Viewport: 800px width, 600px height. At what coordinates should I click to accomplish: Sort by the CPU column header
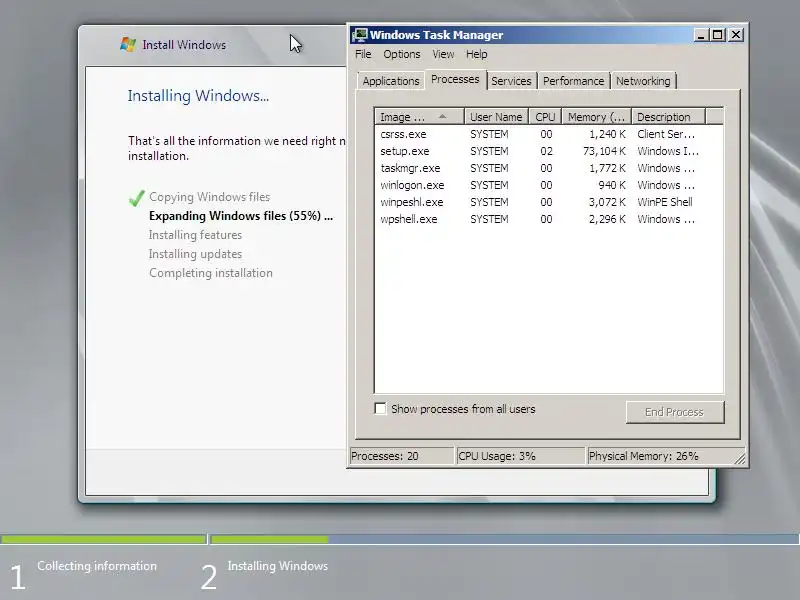click(545, 117)
